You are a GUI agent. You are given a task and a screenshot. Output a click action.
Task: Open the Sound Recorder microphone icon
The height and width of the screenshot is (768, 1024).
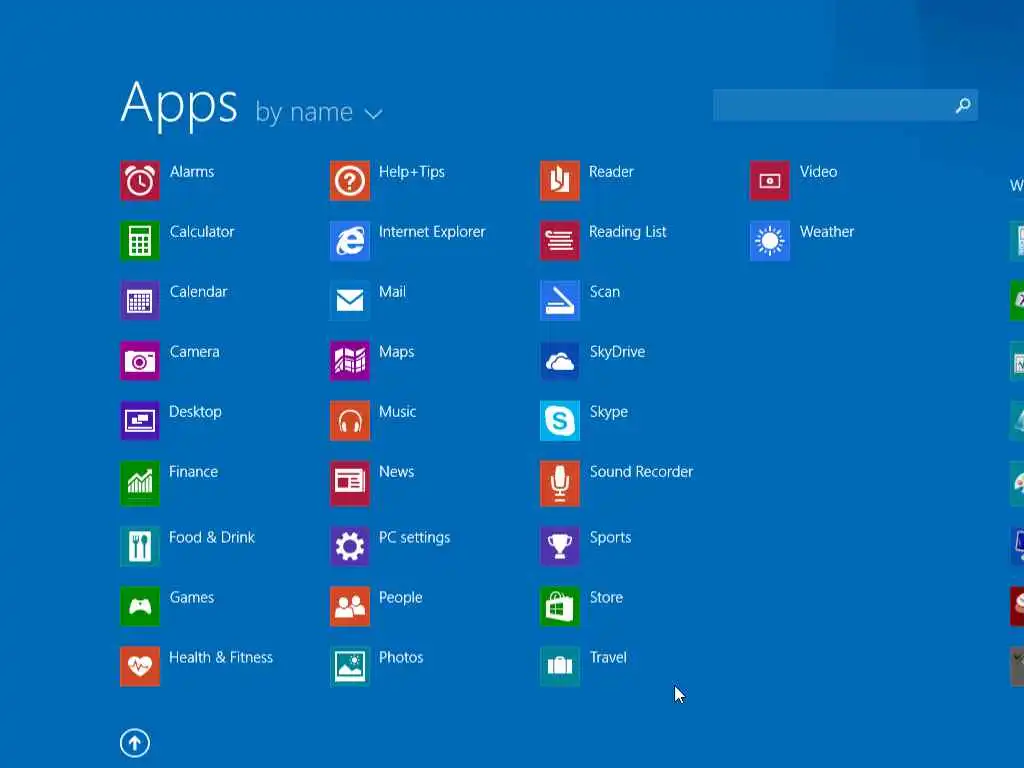click(x=560, y=483)
